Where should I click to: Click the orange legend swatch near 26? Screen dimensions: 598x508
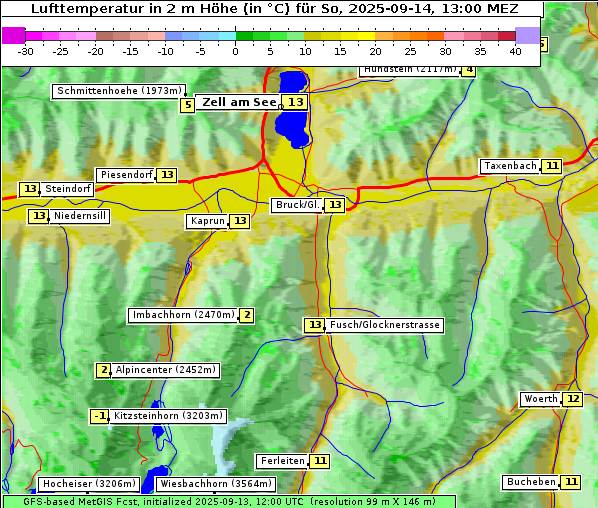click(x=418, y=36)
